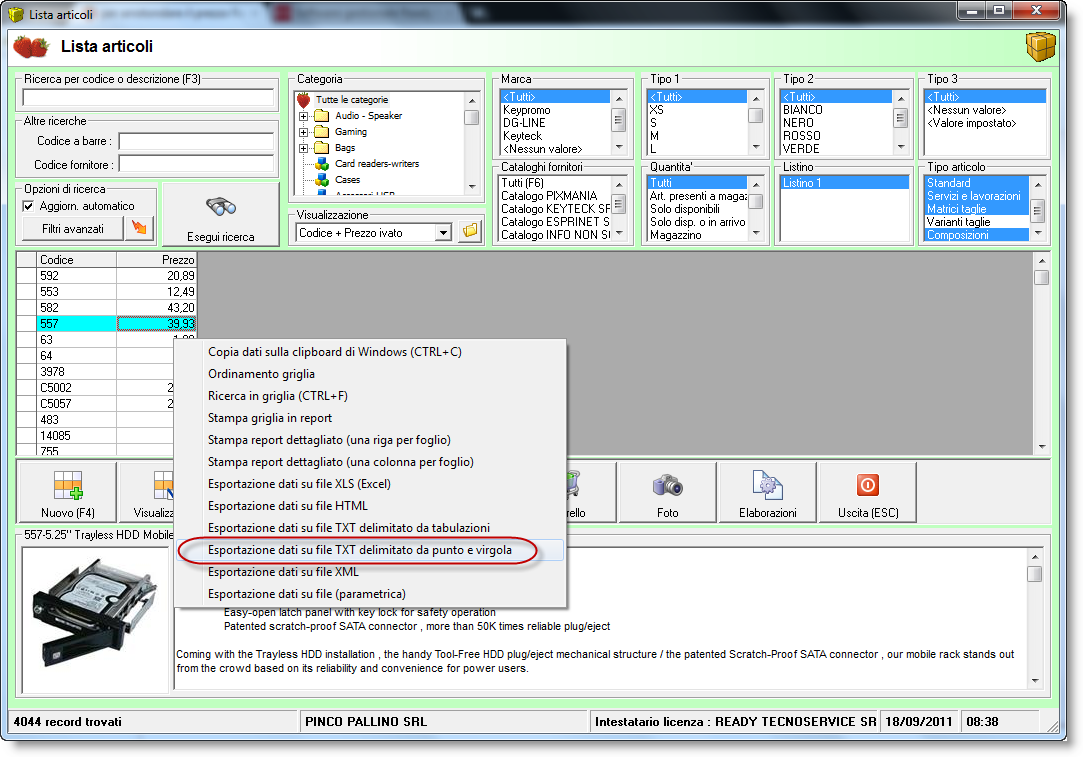
Task: Select grid row with code 592
Action: (x=107, y=276)
